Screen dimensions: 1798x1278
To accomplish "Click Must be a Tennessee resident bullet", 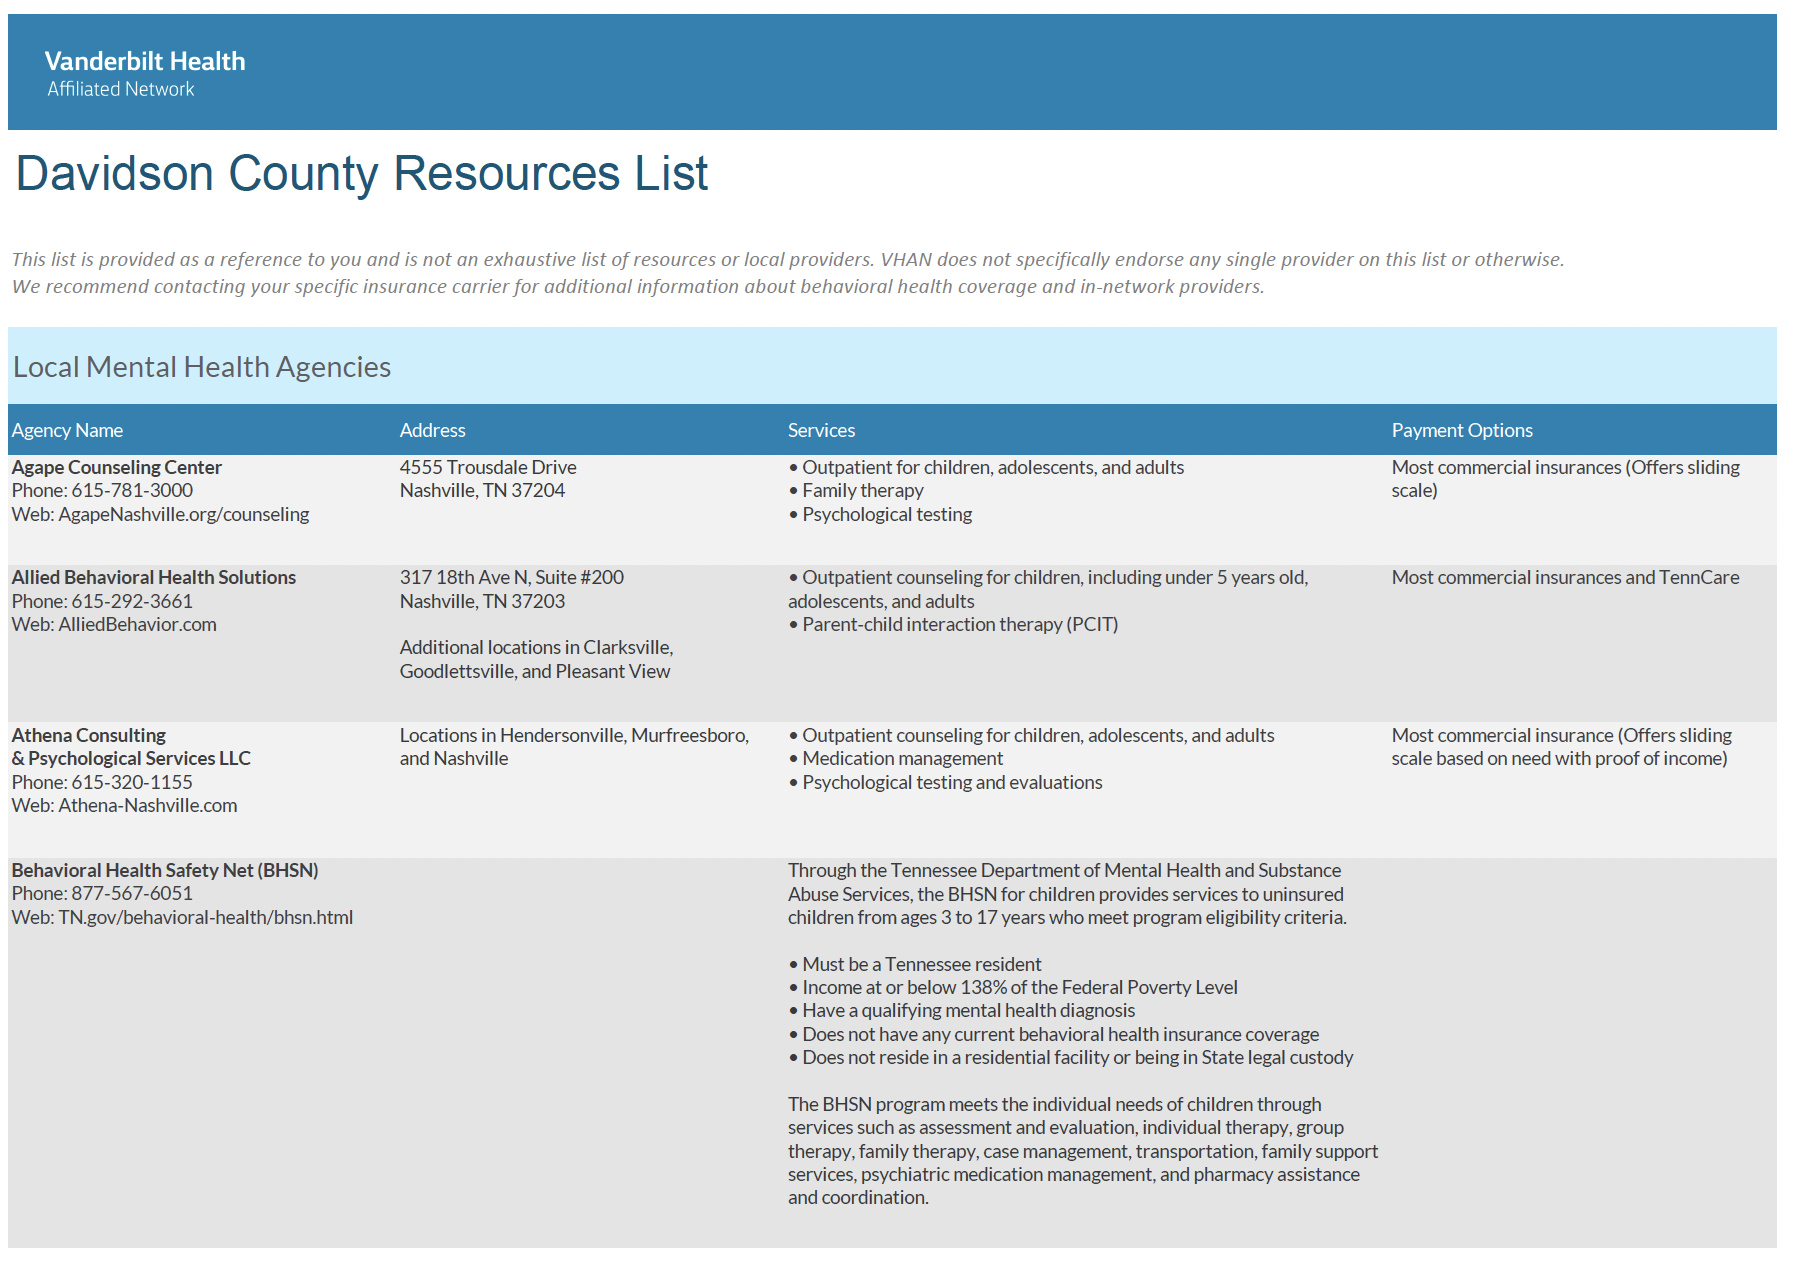I will pyautogui.click(x=915, y=964).
